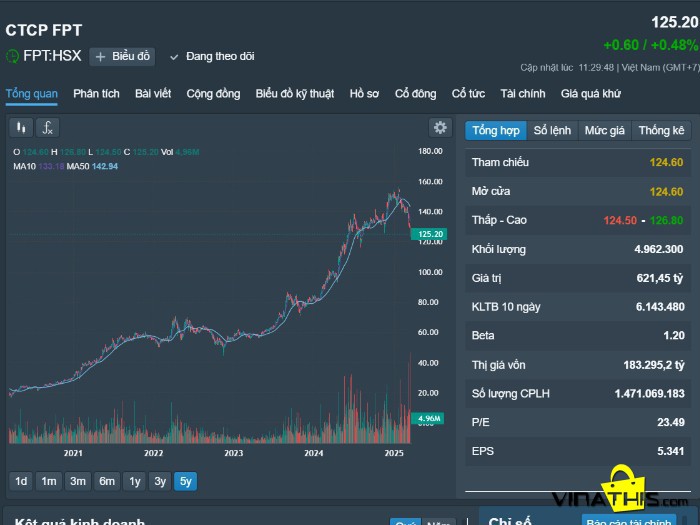Click the CTCP FPT company title

point(44,30)
